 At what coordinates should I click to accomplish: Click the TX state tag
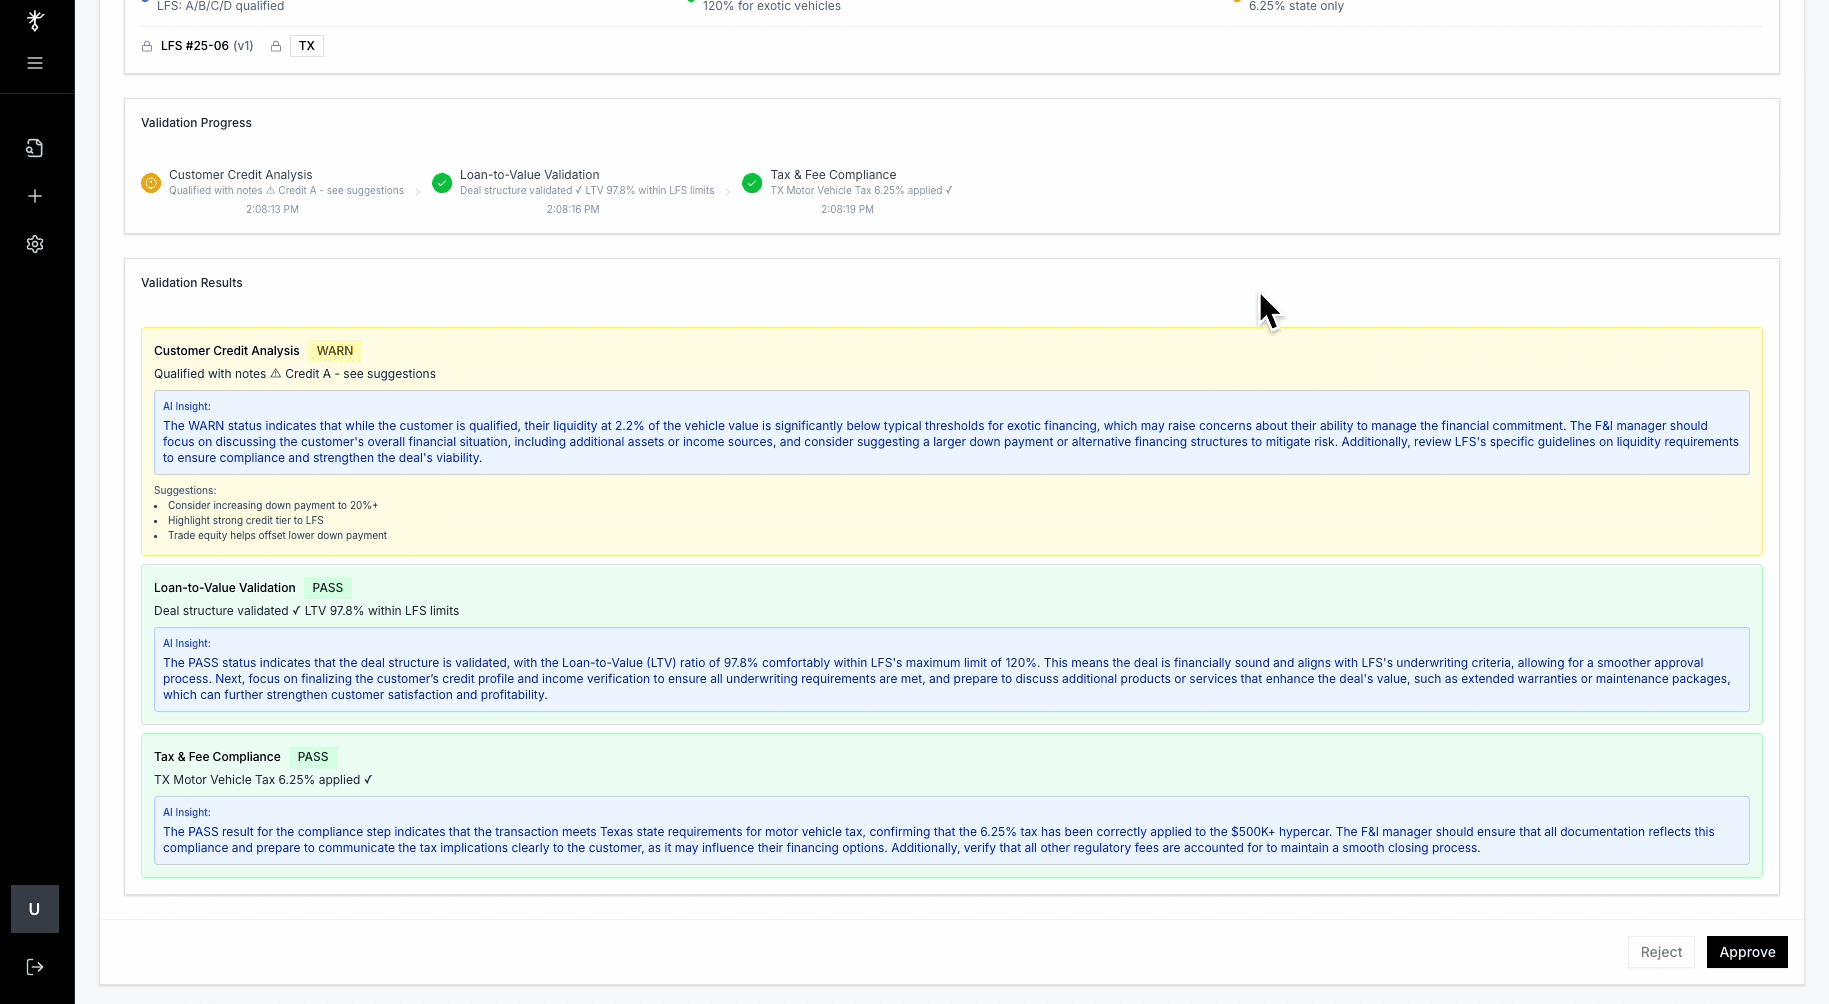pyautogui.click(x=307, y=46)
